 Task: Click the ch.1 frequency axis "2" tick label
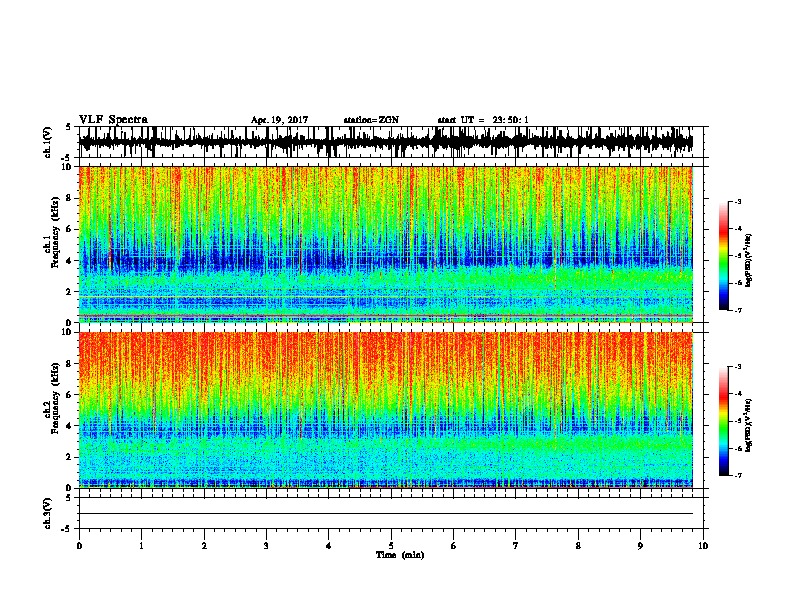click(70, 292)
